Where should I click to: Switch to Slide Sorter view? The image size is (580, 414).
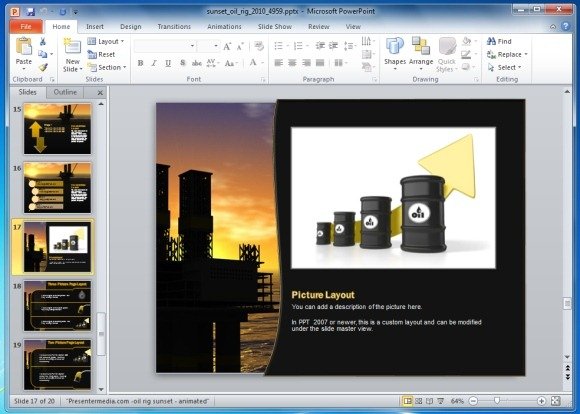[419, 401]
